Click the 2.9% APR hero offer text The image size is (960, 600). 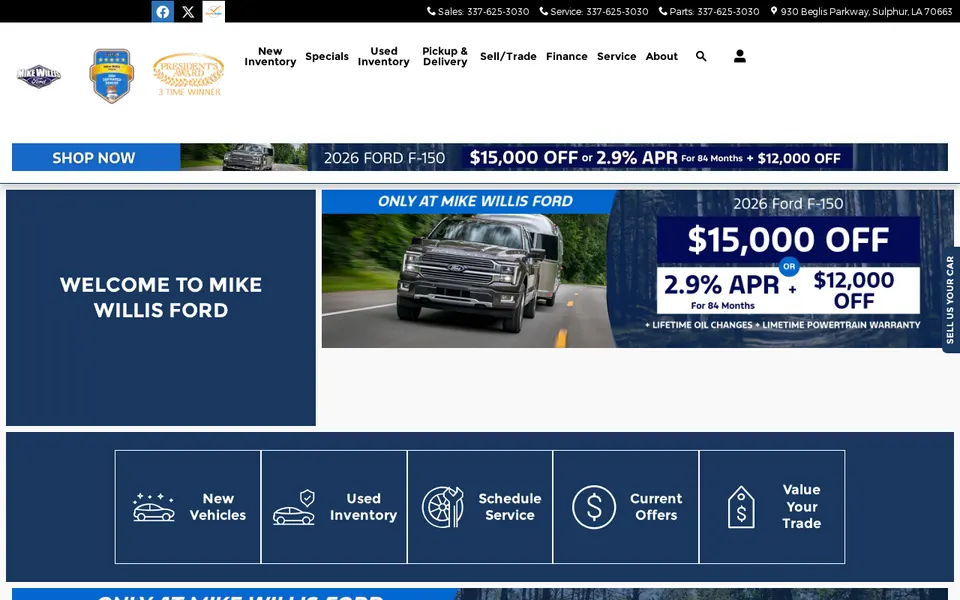[722, 285]
